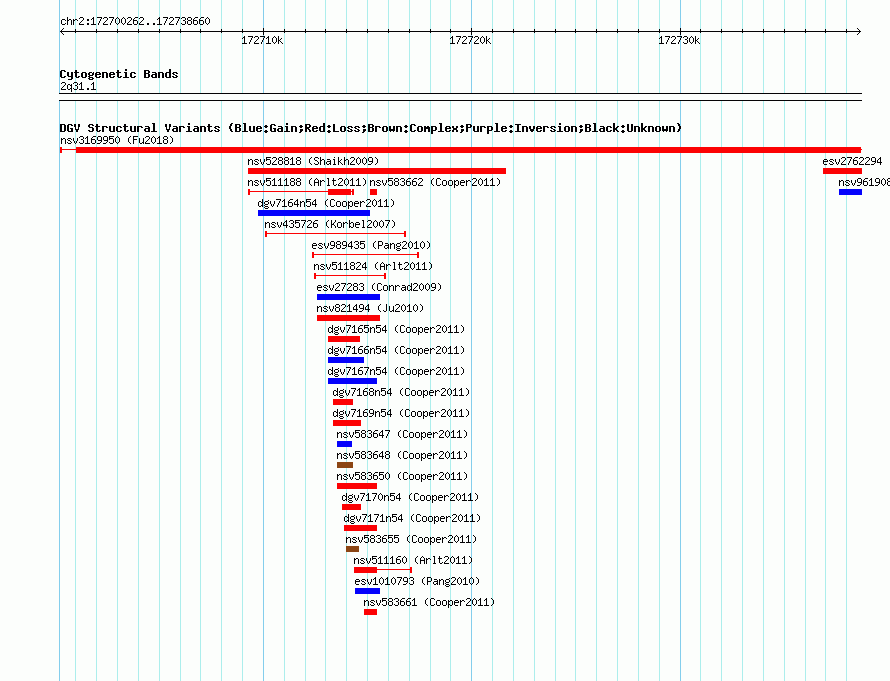
Task: Click the blue dgv7164n54 gain bar
Action: click(314, 213)
